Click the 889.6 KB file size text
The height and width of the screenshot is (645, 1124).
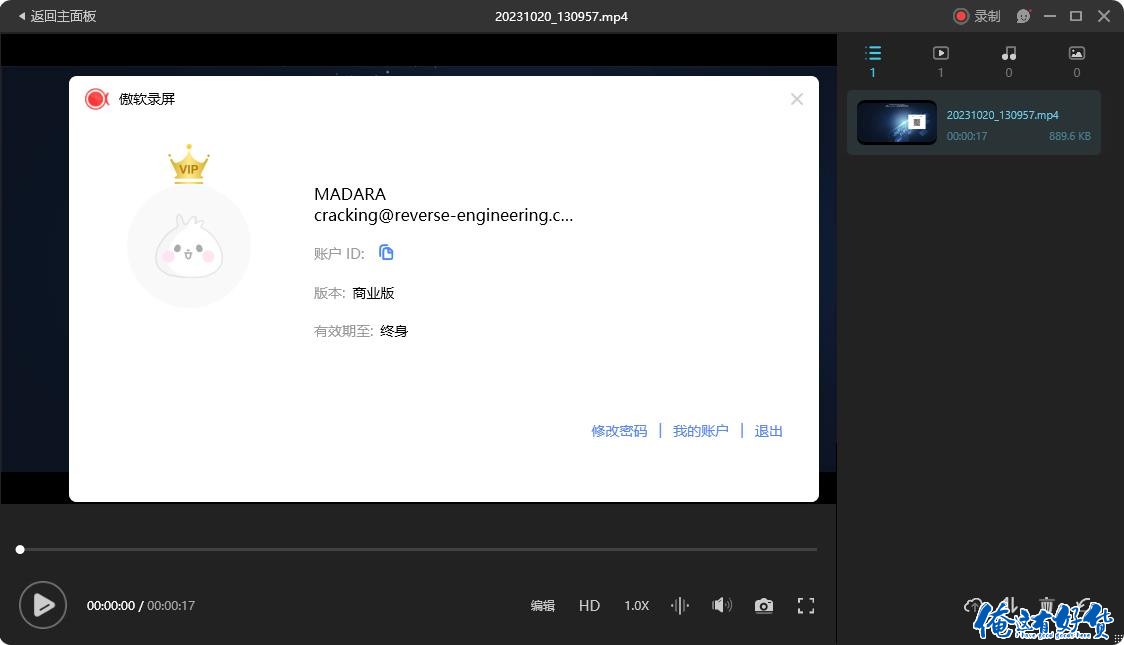tap(1070, 136)
